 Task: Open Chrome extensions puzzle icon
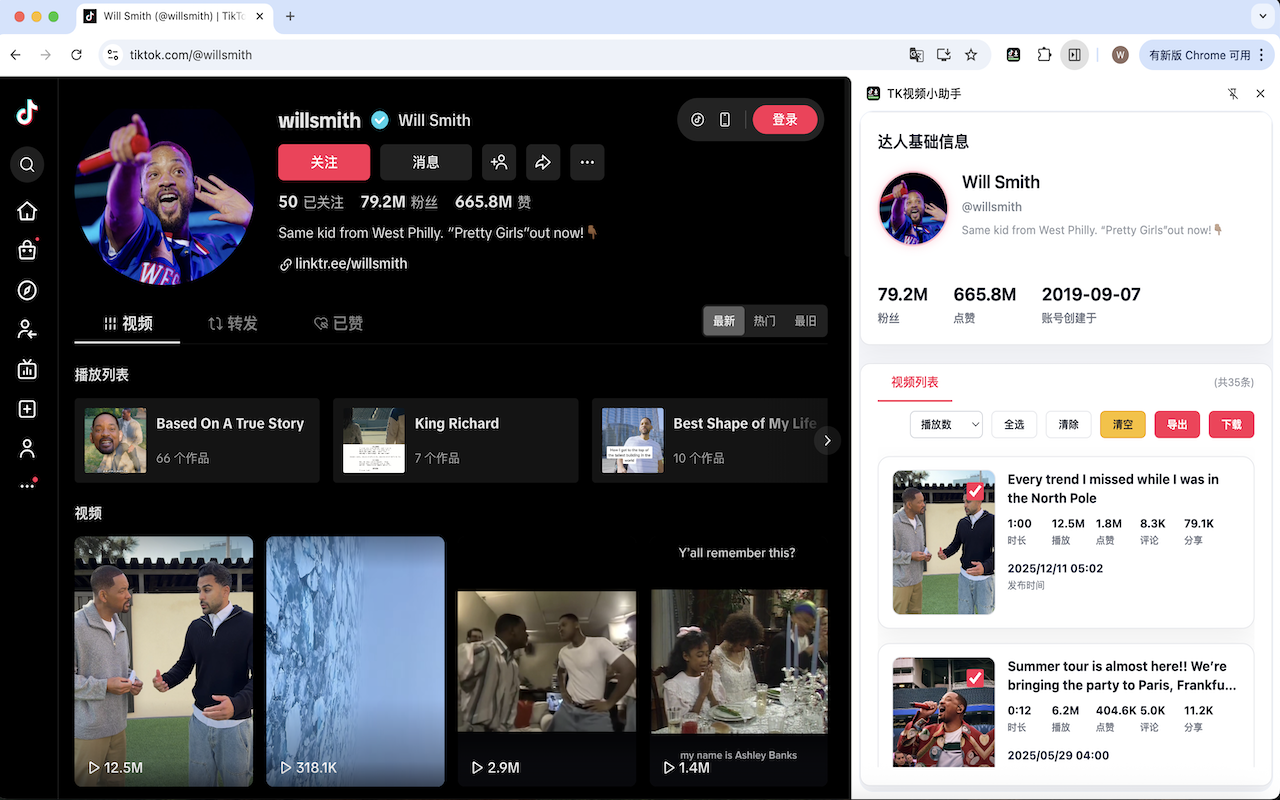tap(1044, 55)
